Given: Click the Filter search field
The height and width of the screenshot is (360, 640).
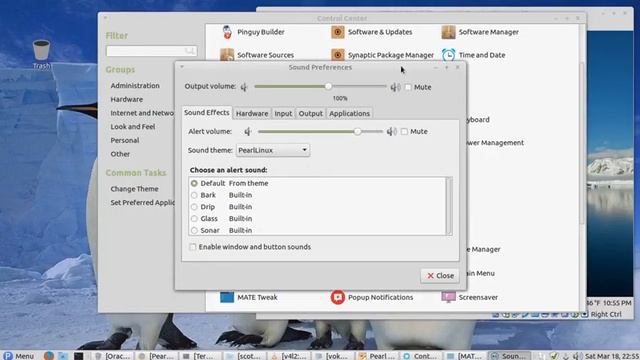Looking at the screenshot, I should click(x=151, y=51).
